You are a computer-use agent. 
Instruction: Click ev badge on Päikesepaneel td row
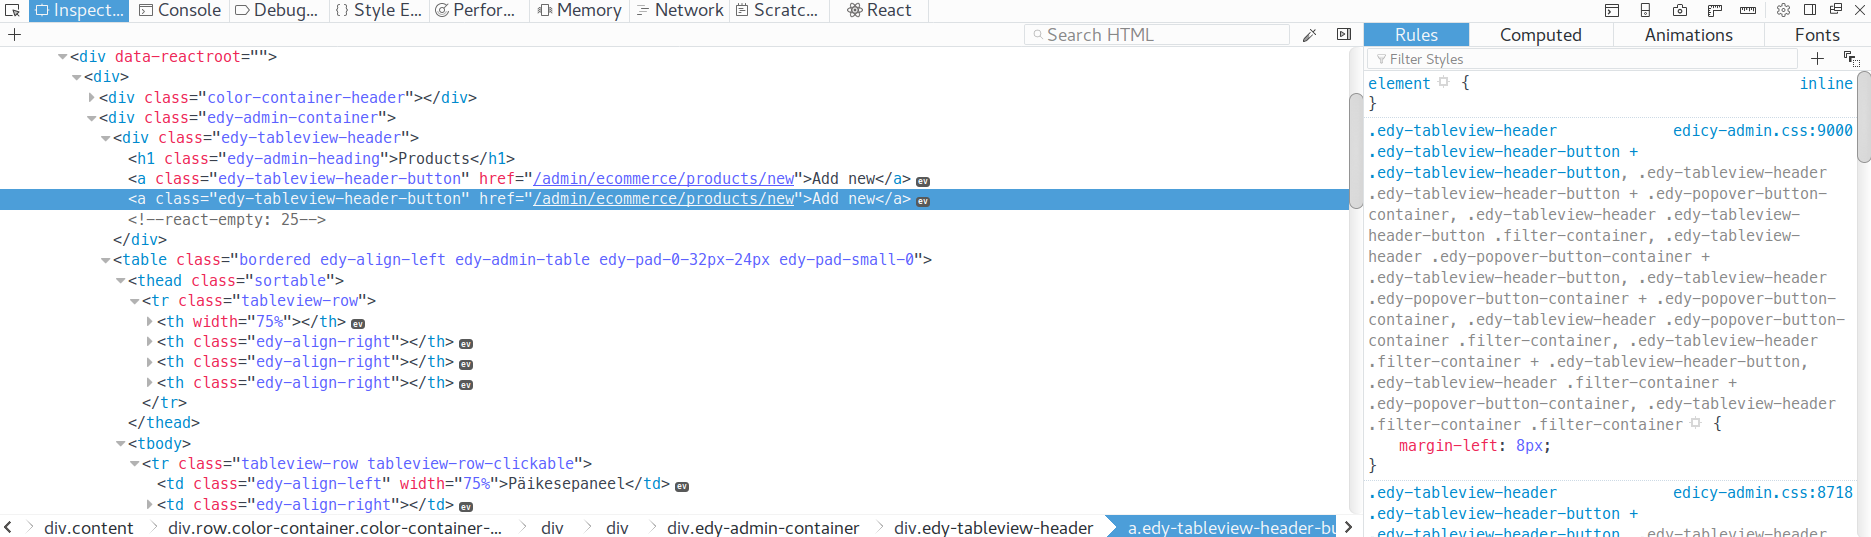click(682, 486)
